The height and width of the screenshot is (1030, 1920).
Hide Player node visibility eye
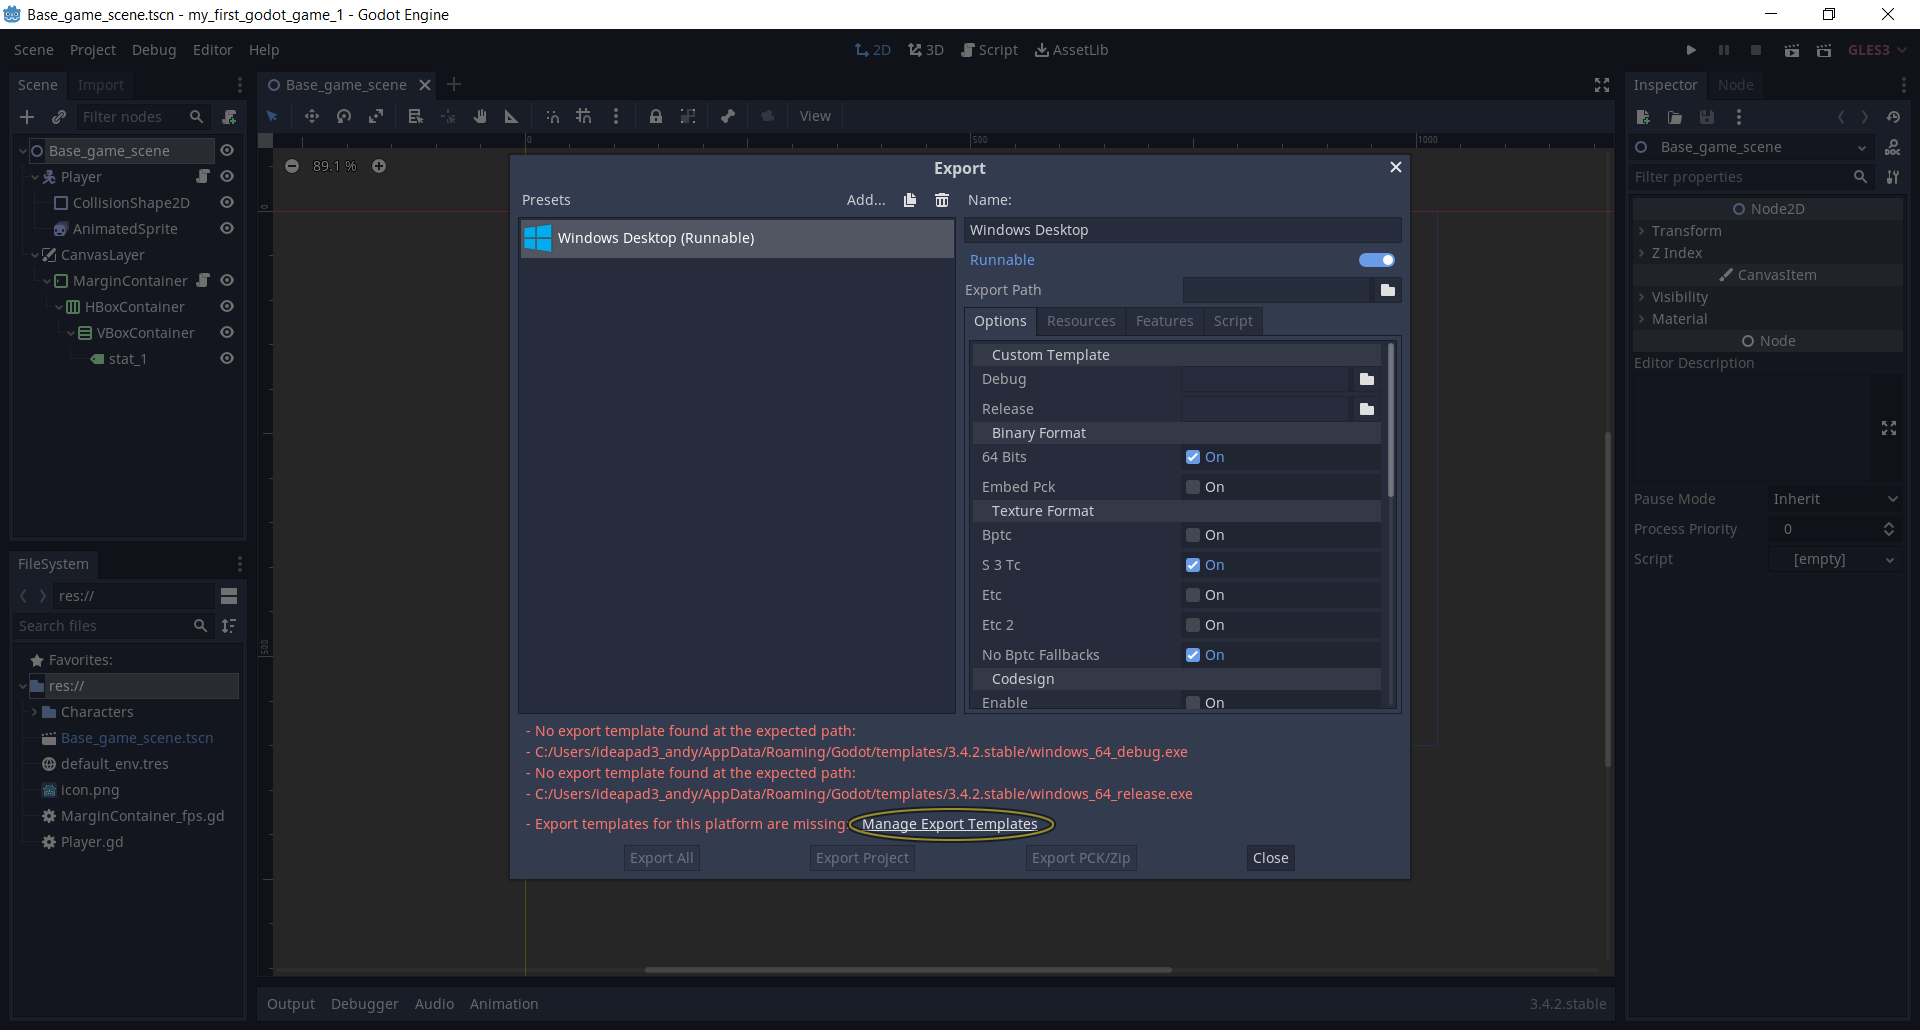pyautogui.click(x=227, y=176)
